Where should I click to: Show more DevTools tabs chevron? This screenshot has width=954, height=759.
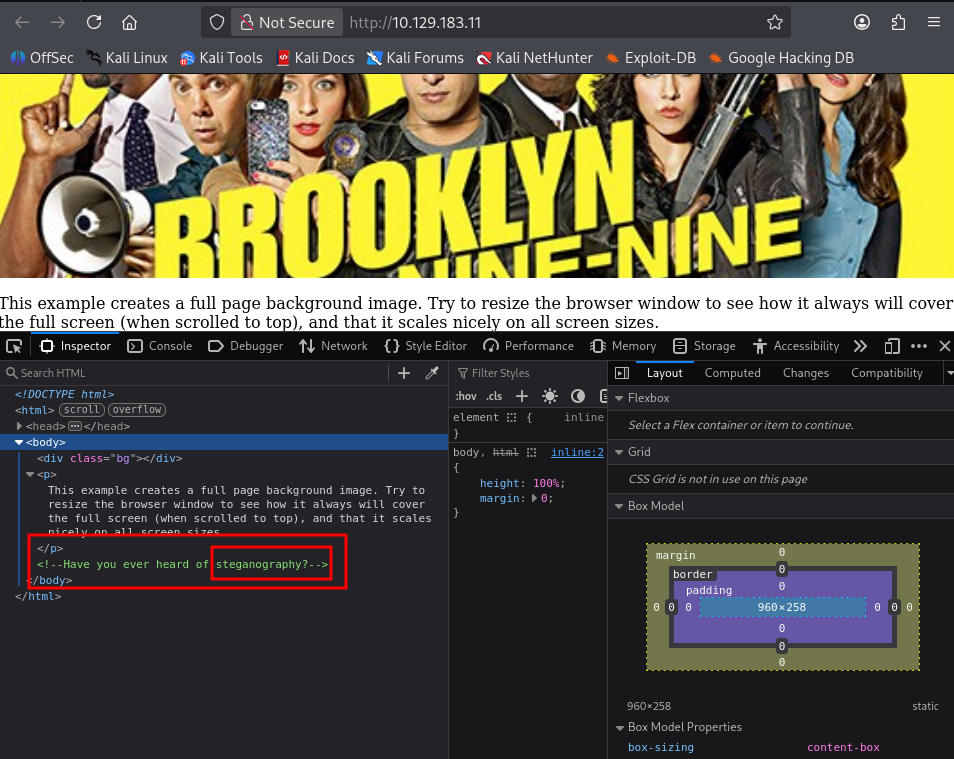(860, 346)
